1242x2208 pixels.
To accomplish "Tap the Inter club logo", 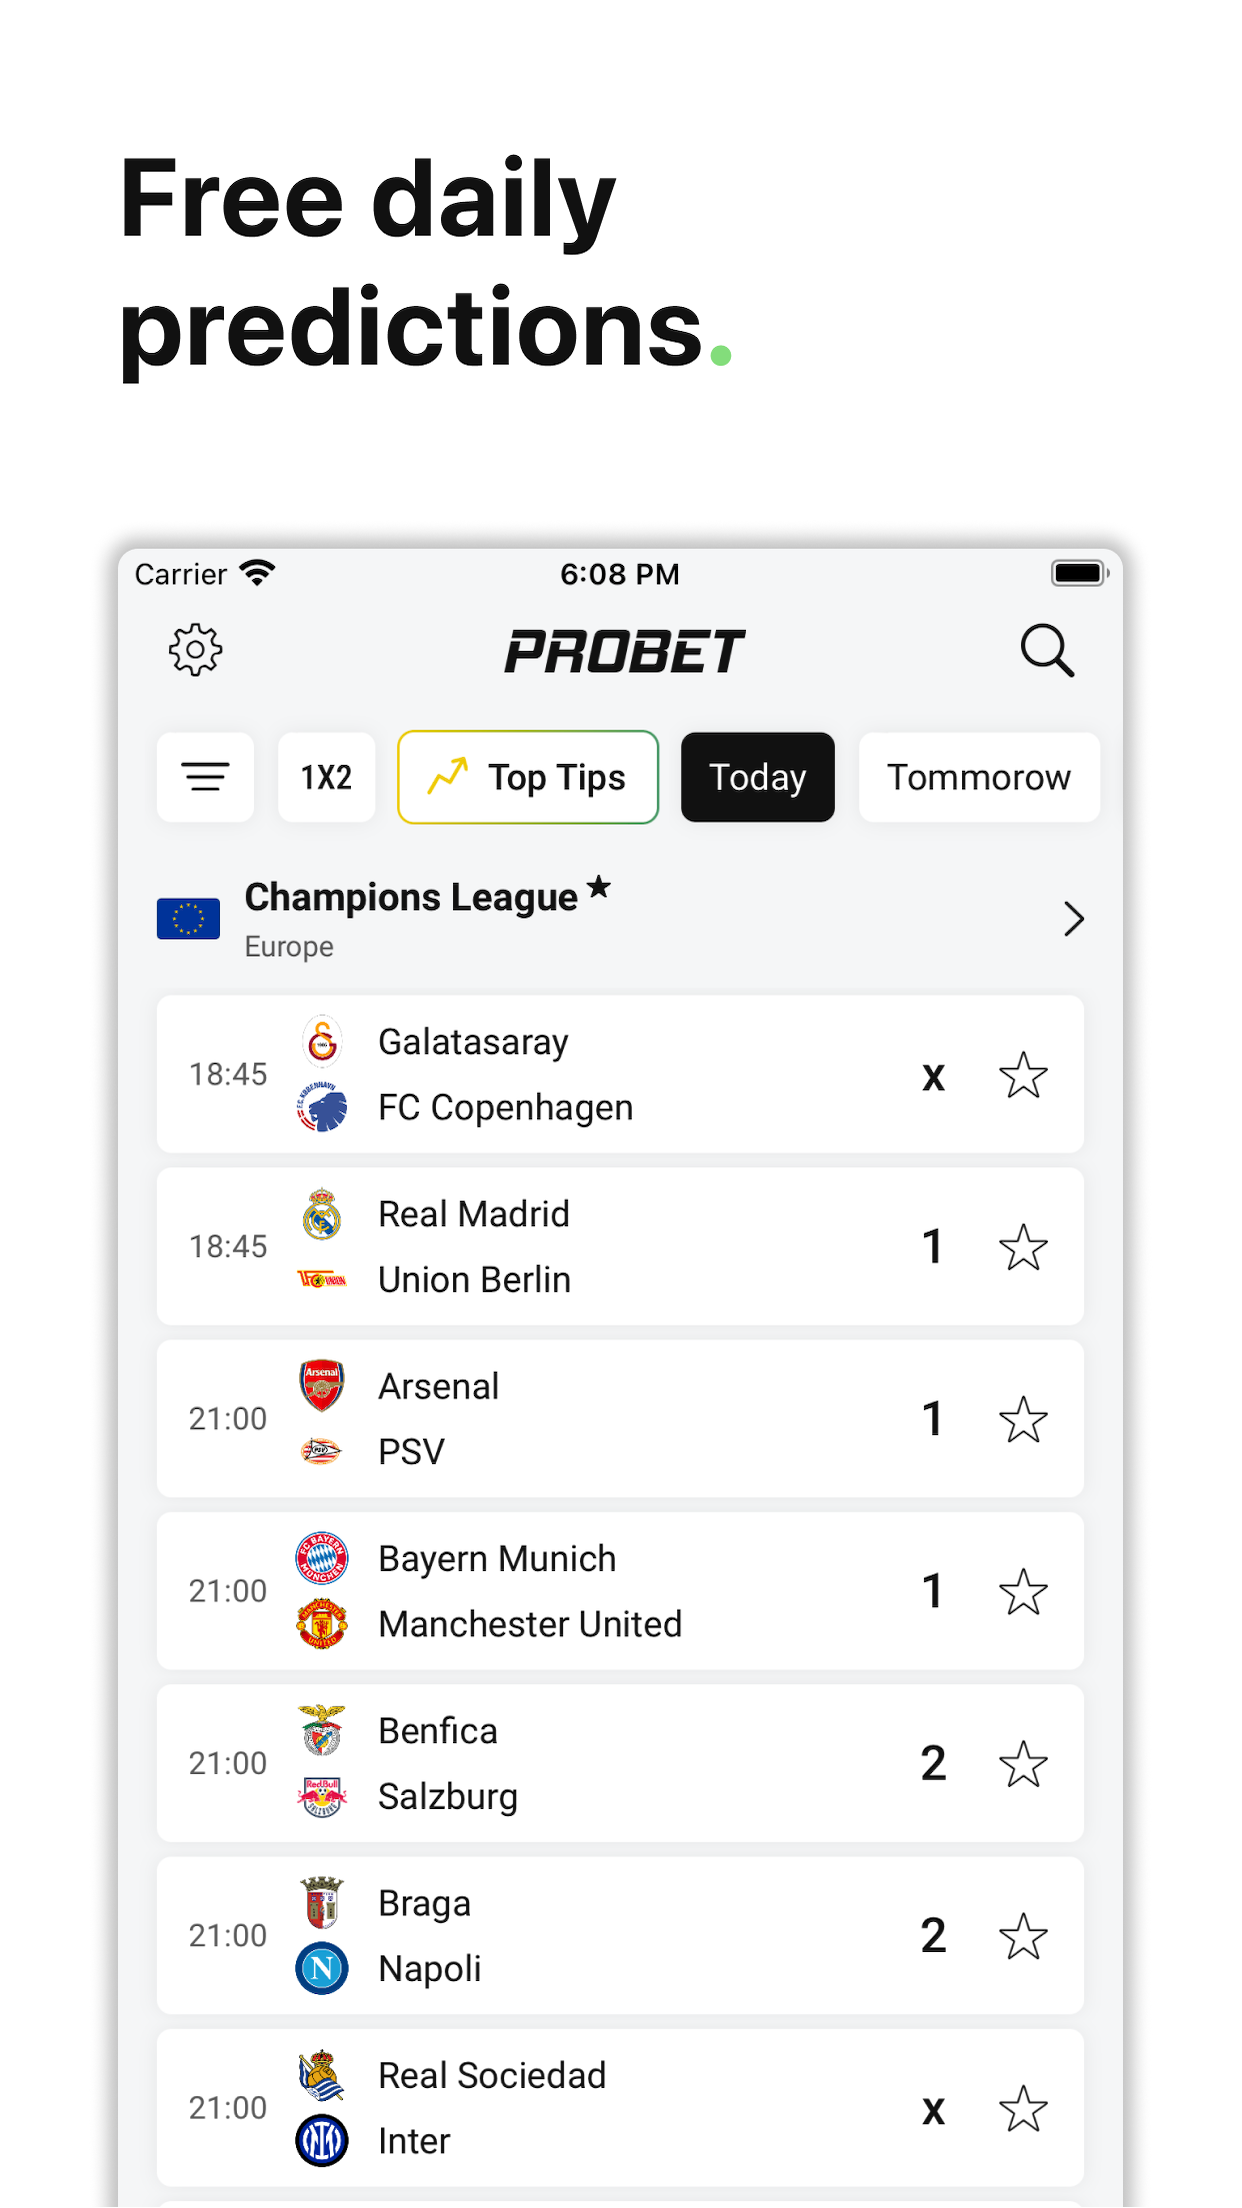I will (322, 2141).
